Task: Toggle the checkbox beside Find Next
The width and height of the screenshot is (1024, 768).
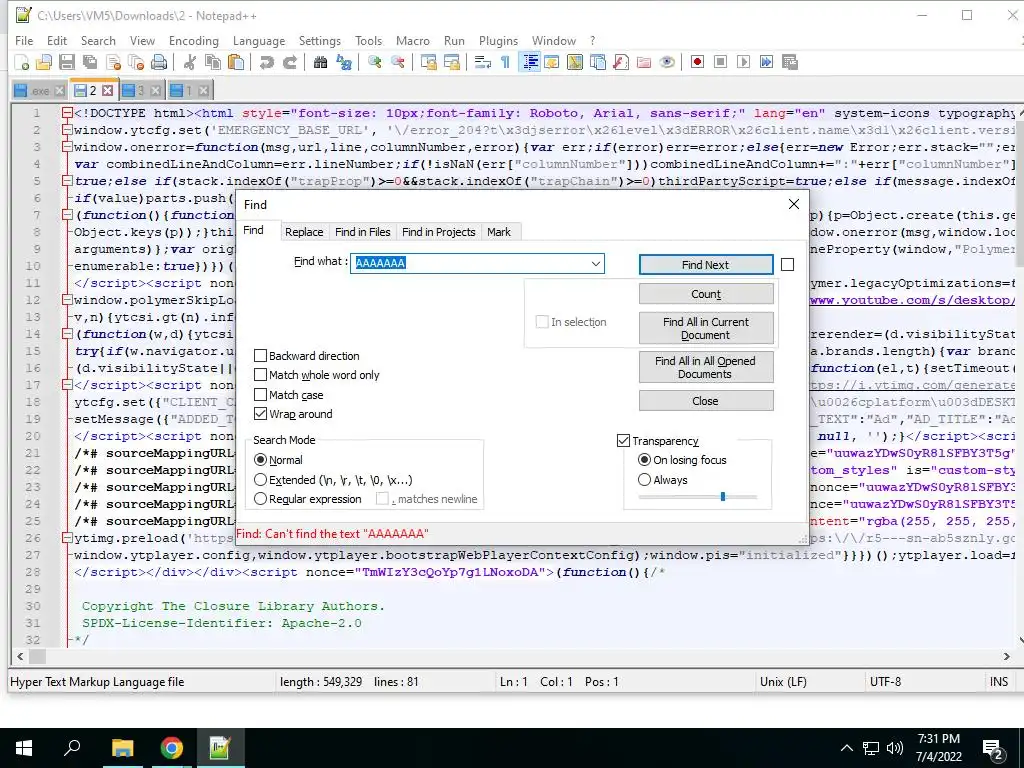Action: pos(788,264)
